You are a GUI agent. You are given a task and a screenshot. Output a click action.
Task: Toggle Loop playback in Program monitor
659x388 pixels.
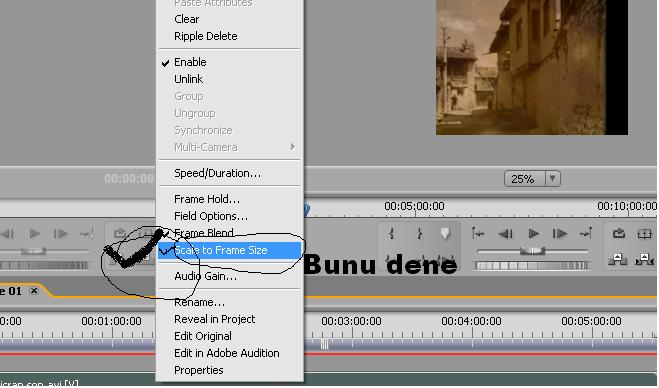(x=619, y=233)
